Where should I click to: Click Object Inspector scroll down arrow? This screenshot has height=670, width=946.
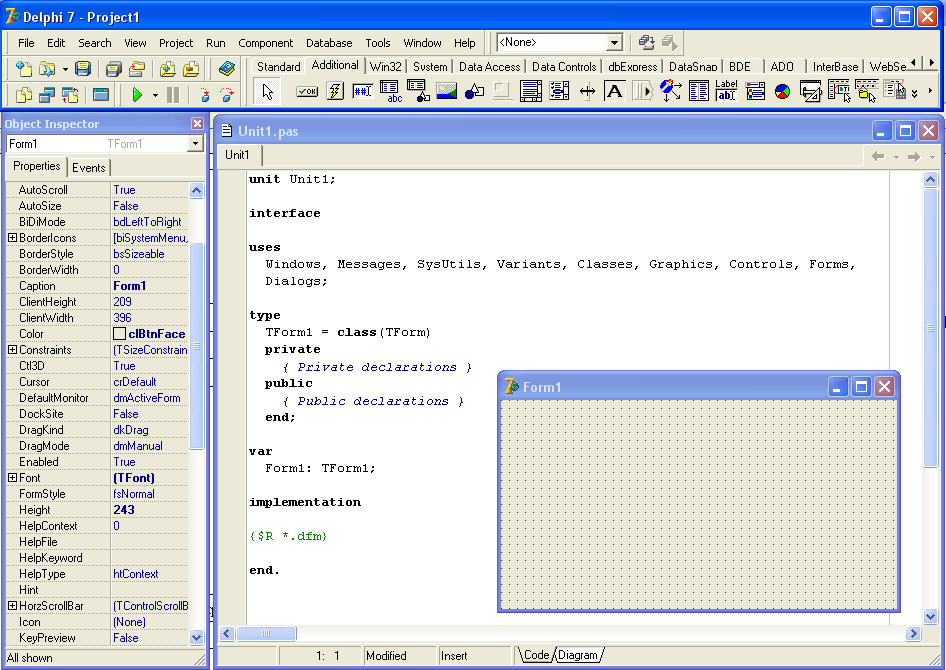[x=197, y=637]
